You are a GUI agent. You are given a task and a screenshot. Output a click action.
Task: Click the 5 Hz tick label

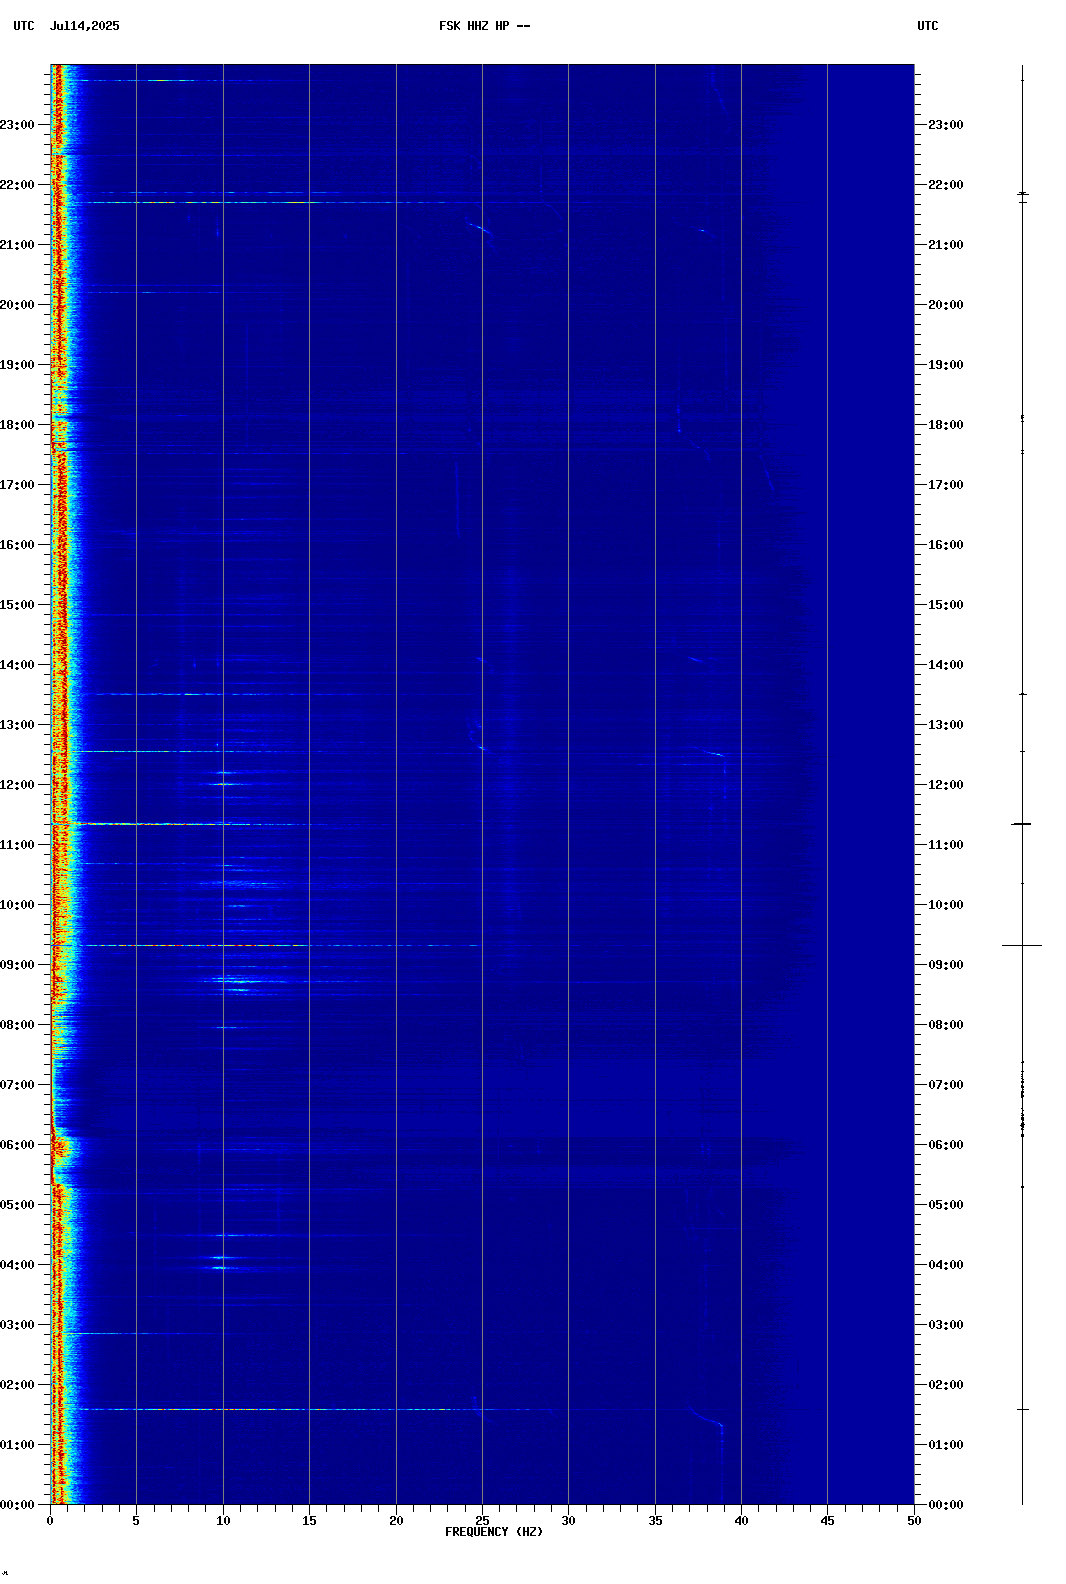(136, 1521)
